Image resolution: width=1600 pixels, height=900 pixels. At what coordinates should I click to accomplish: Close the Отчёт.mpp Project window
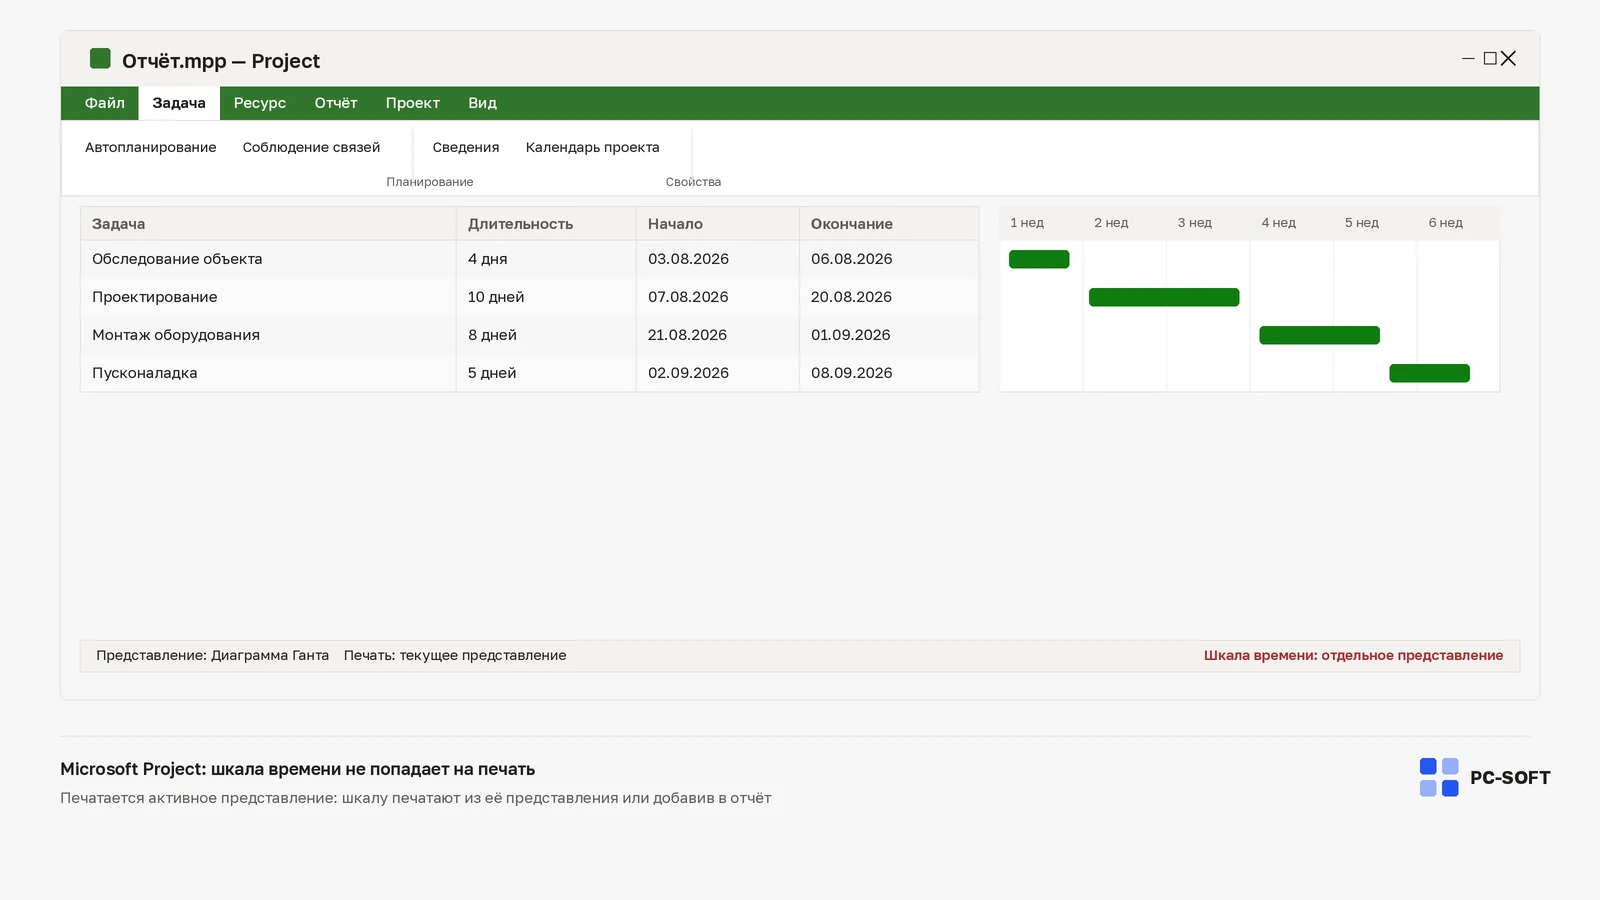pyautogui.click(x=1508, y=58)
